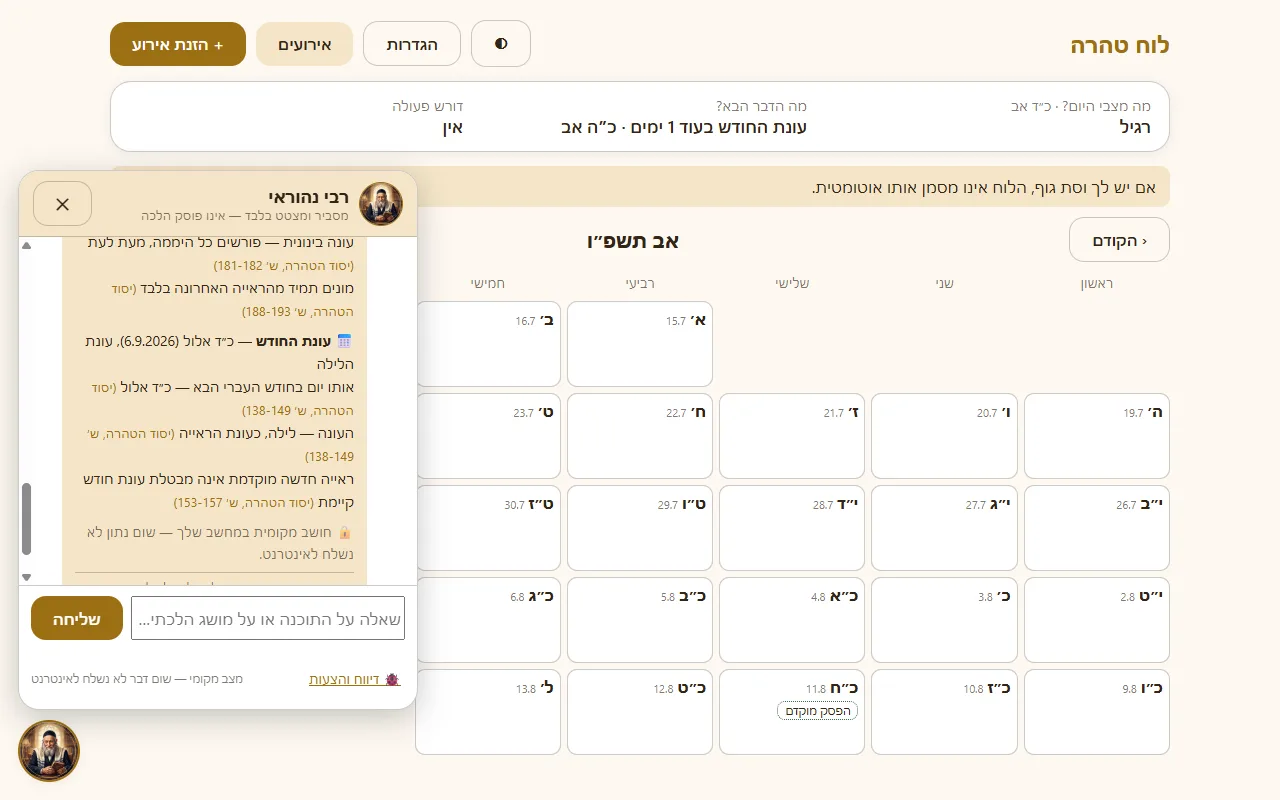Select calendar day ל׳ 13.8

point(488,712)
